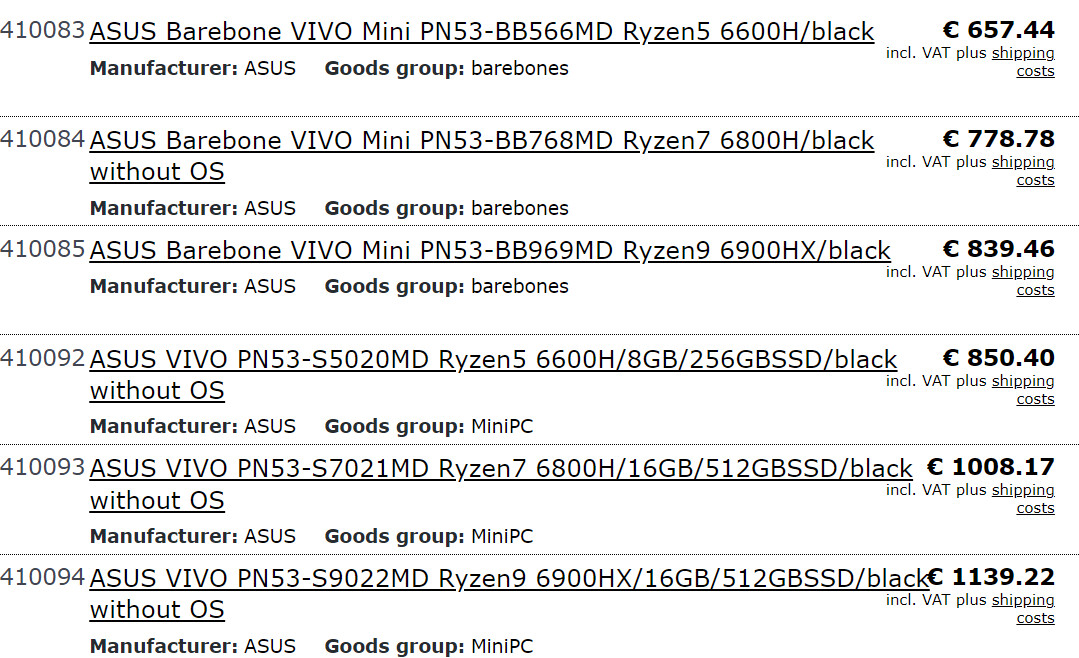Open the PN53-BB768MD Ryzen7 6800H product page
1079x658 pixels.
tap(480, 140)
